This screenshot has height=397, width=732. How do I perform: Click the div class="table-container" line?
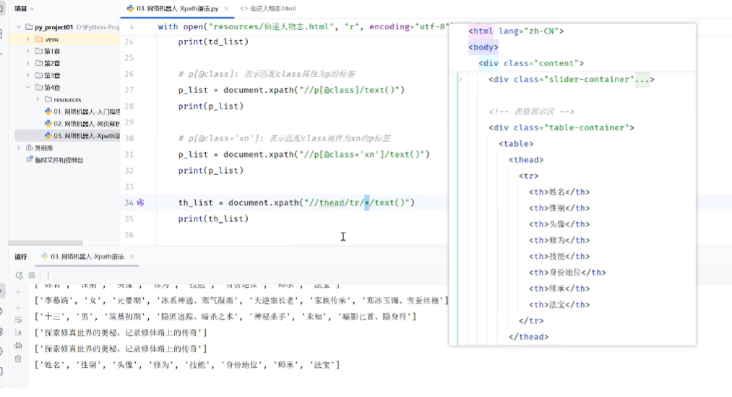pyautogui.click(x=562, y=128)
